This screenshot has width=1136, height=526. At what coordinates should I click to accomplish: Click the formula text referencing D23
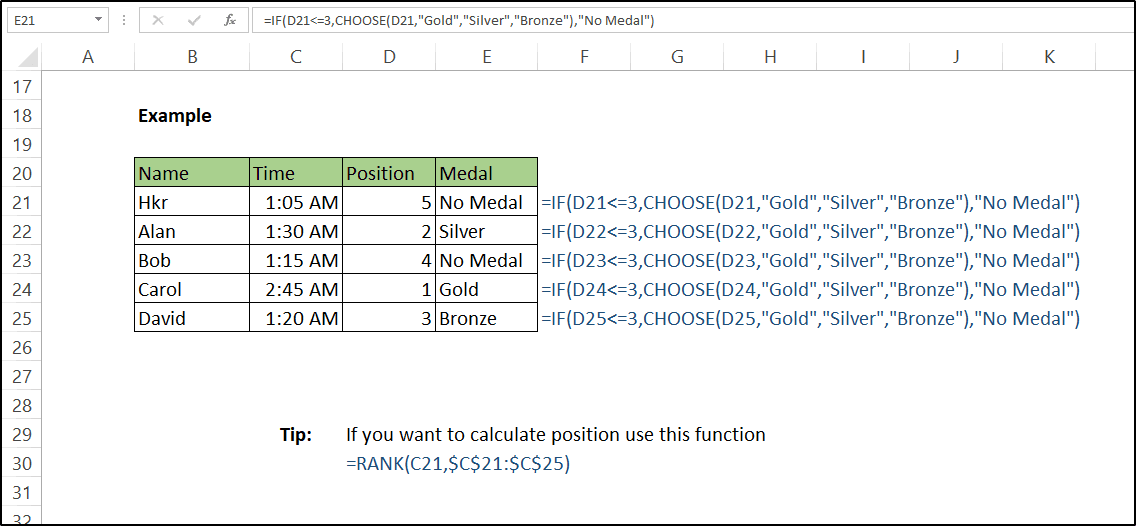pos(810,261)
